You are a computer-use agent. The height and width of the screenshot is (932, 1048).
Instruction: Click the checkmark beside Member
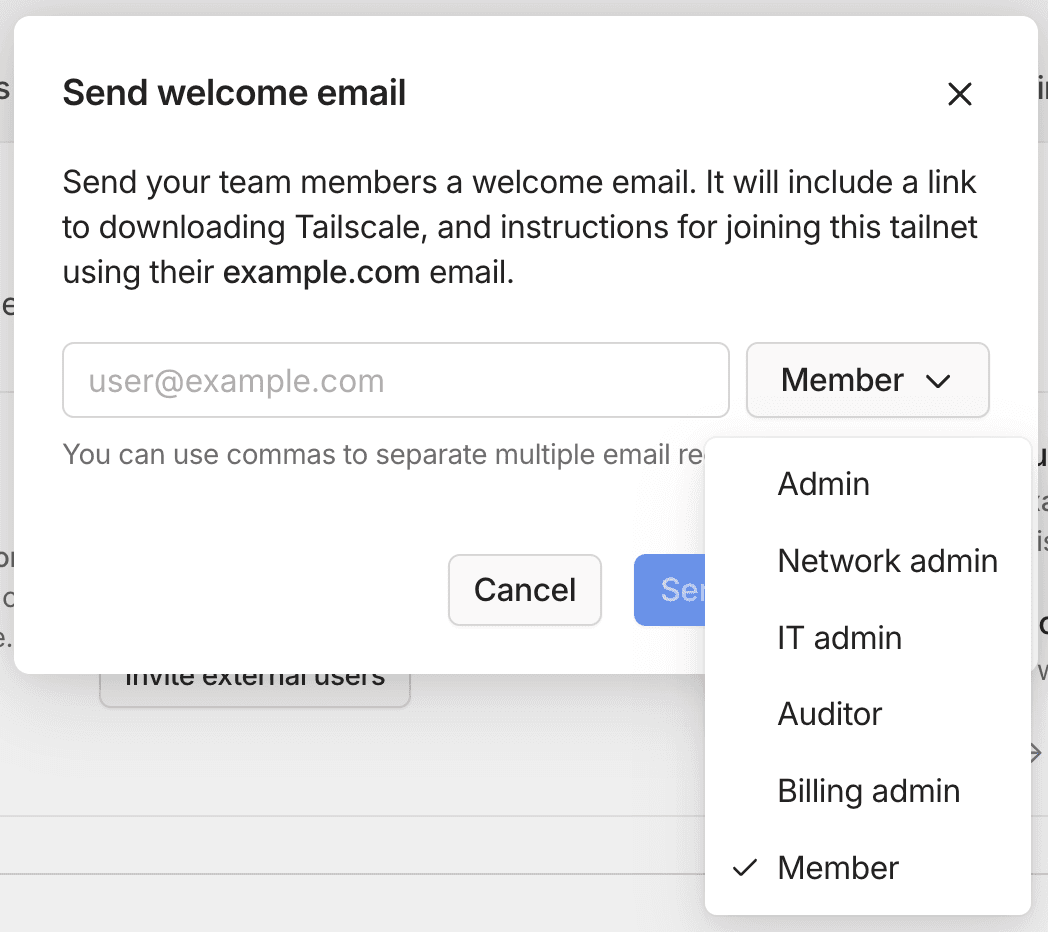(x=744, y=867)
